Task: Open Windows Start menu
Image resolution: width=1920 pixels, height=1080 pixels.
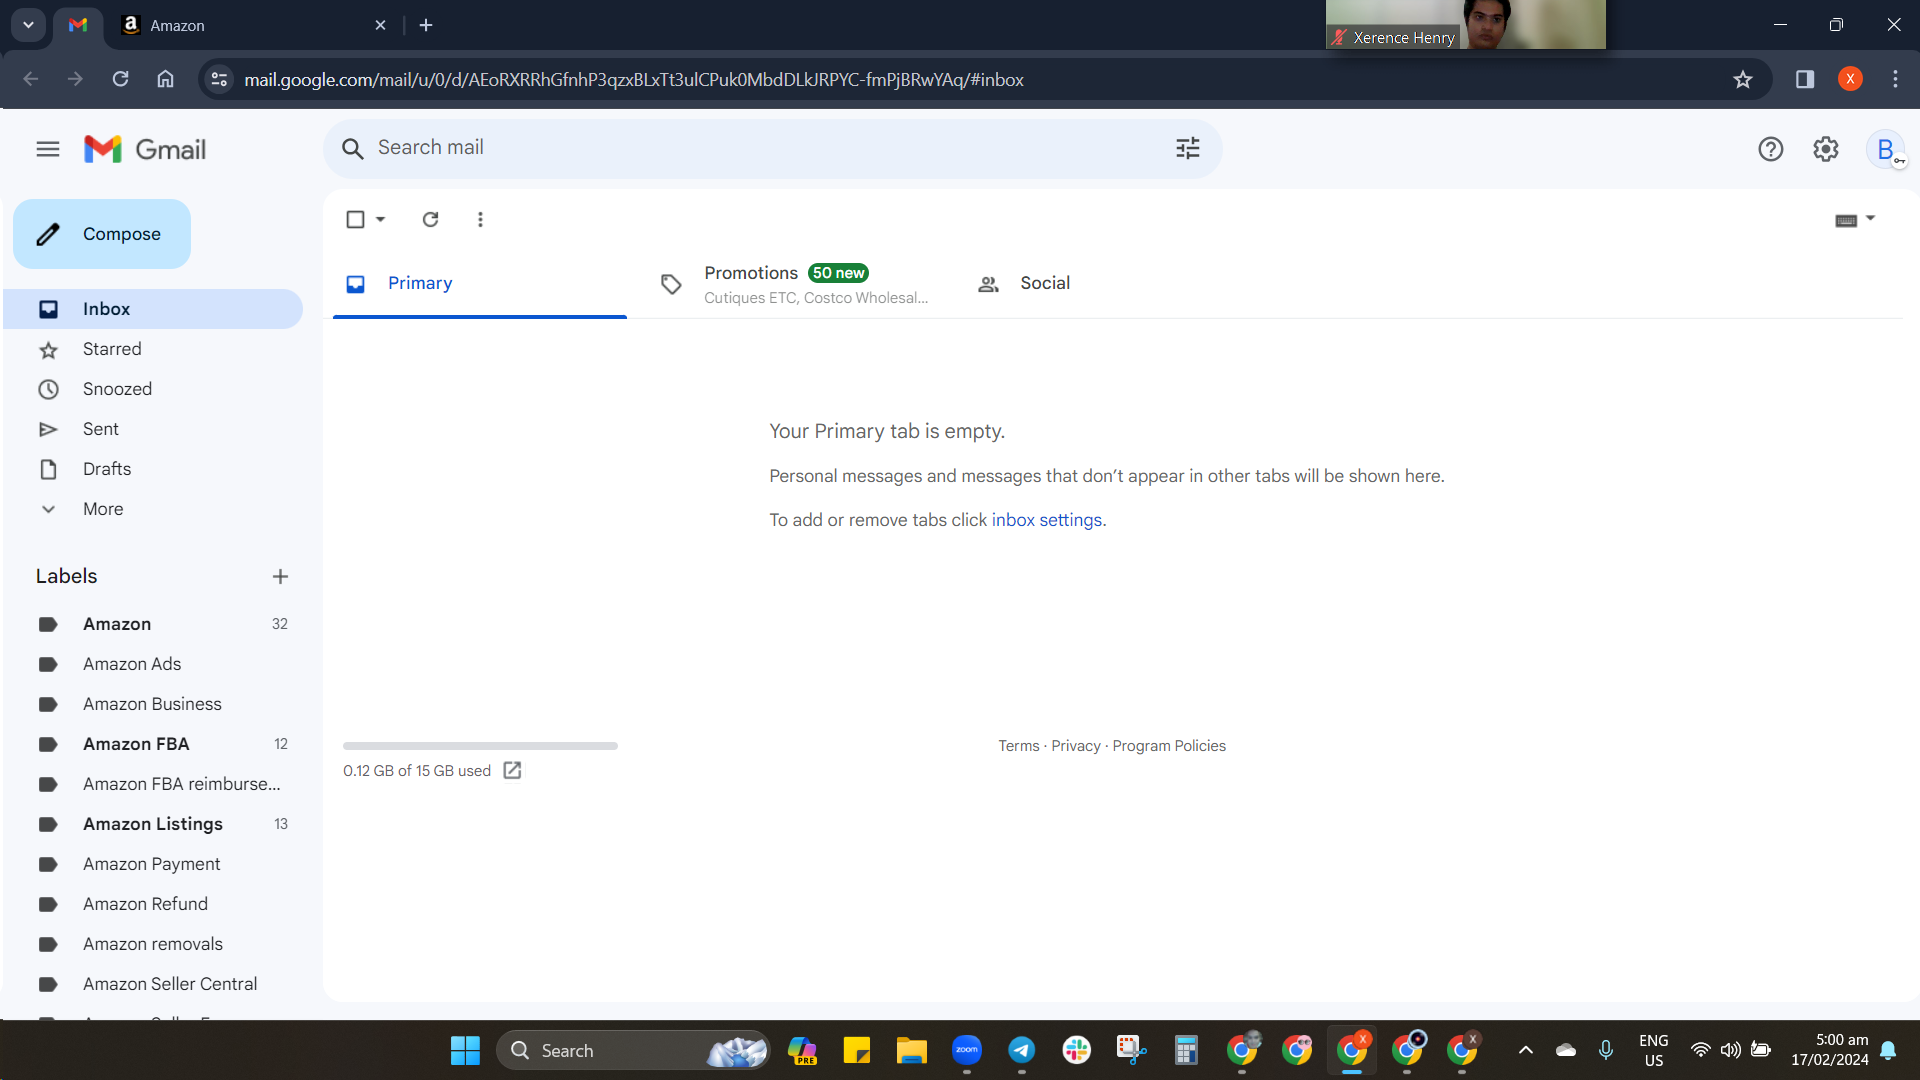Action: [x=465, y=1050]
